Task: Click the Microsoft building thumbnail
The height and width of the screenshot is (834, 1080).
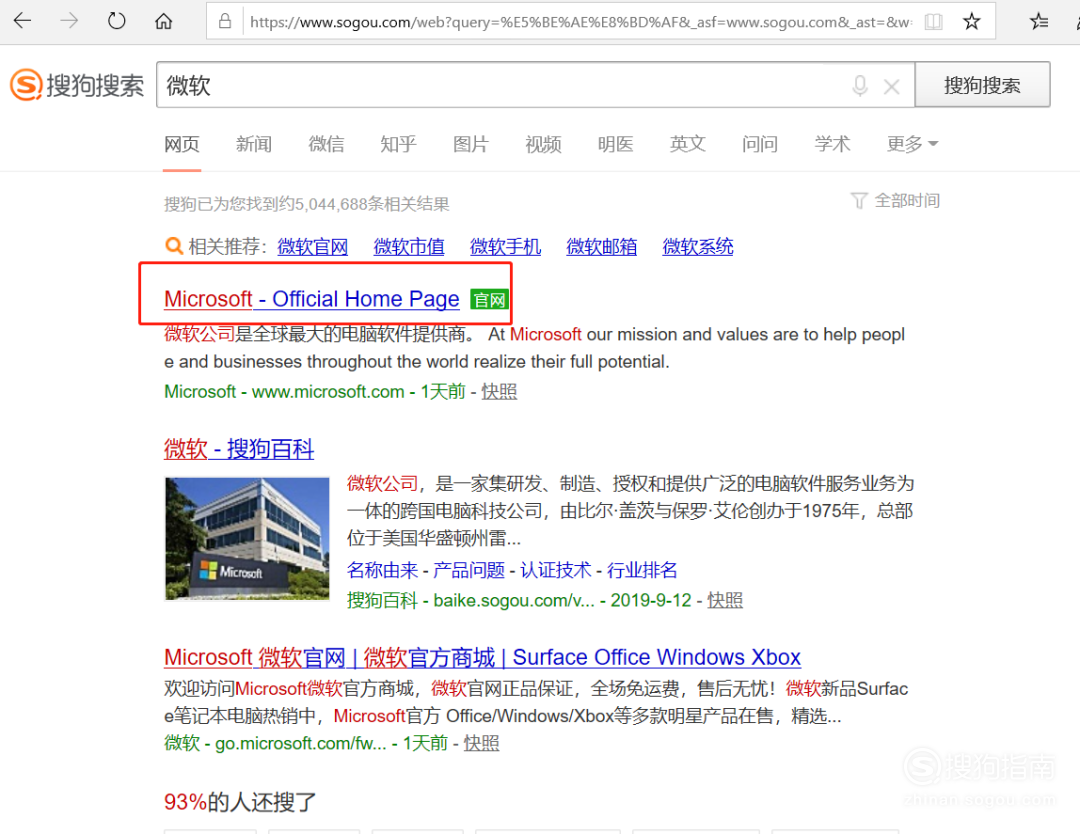Action: (x=247, y=539)
